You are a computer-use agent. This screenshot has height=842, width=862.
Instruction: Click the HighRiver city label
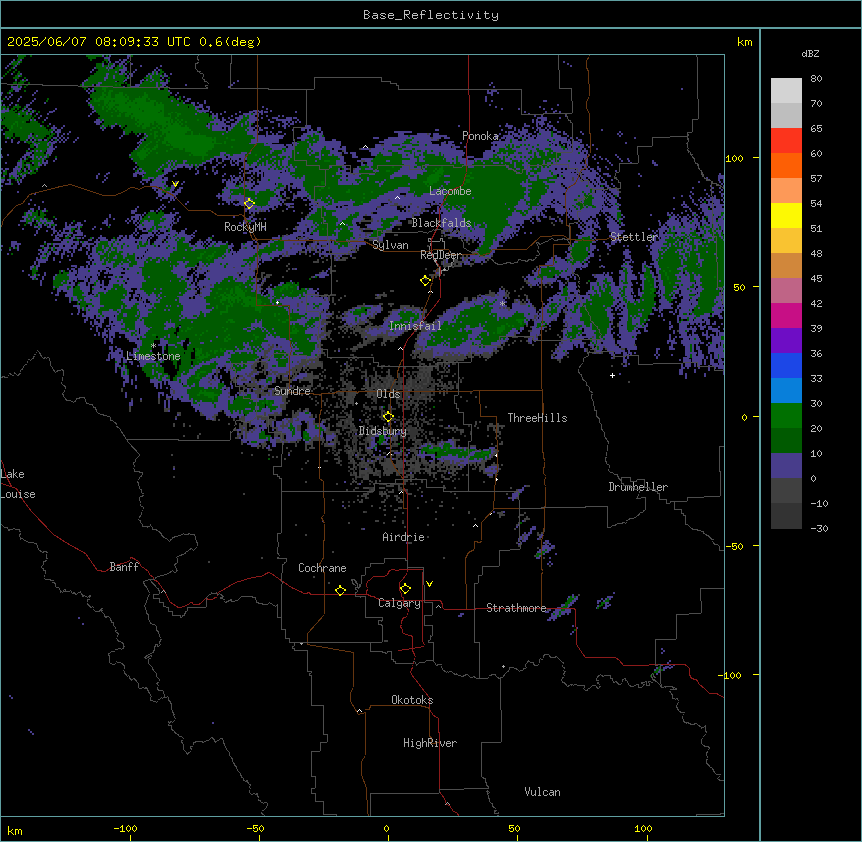click(430, 743)
